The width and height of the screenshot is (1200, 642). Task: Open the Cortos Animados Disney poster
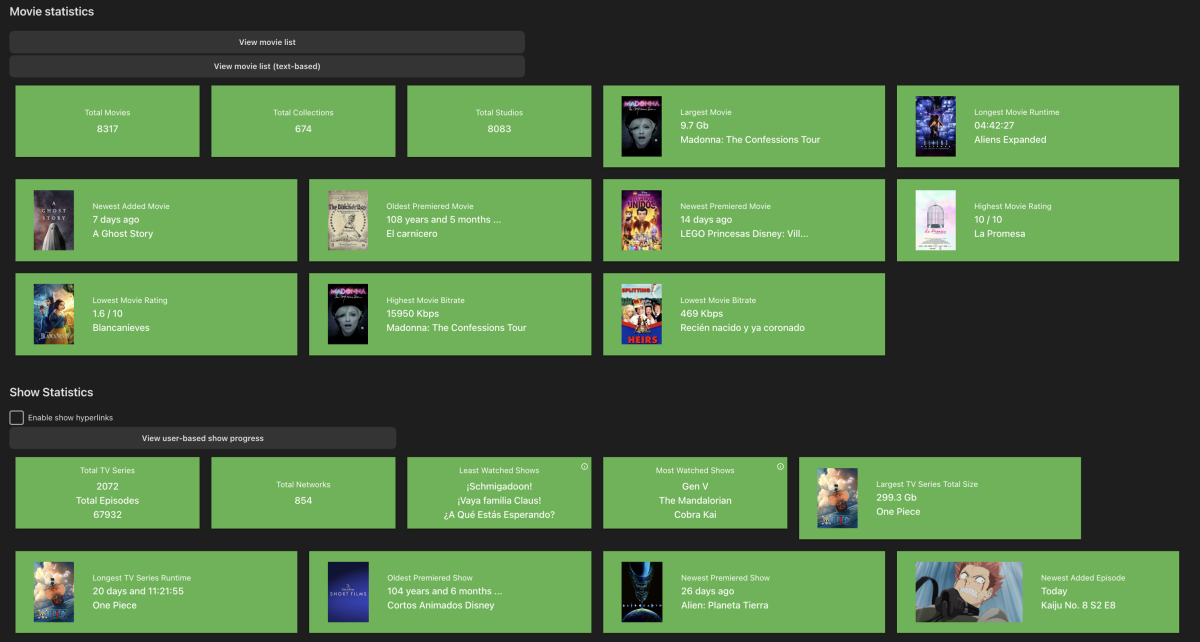(x=347, y=592)
